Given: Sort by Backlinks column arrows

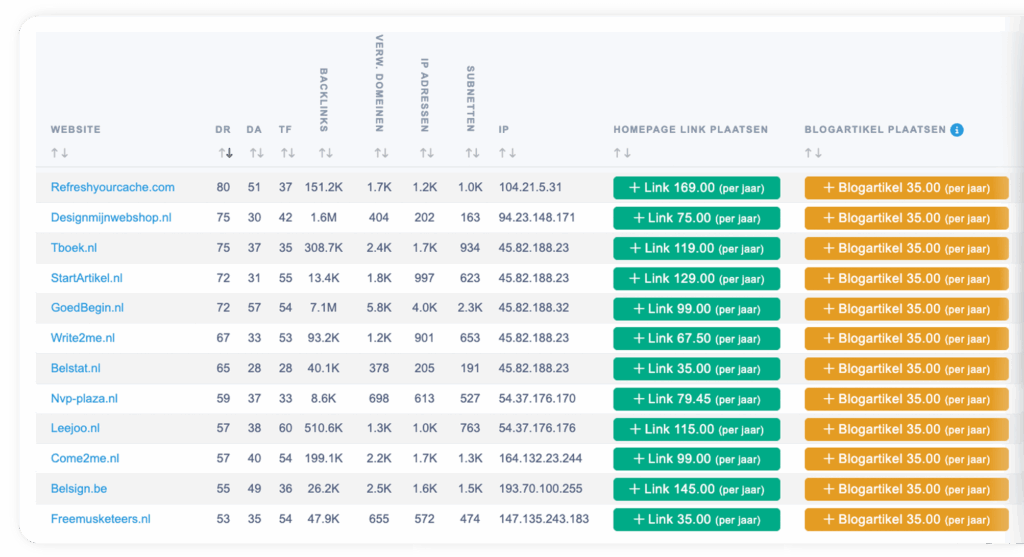Looking at the screenshot, I should click(326, 153).
